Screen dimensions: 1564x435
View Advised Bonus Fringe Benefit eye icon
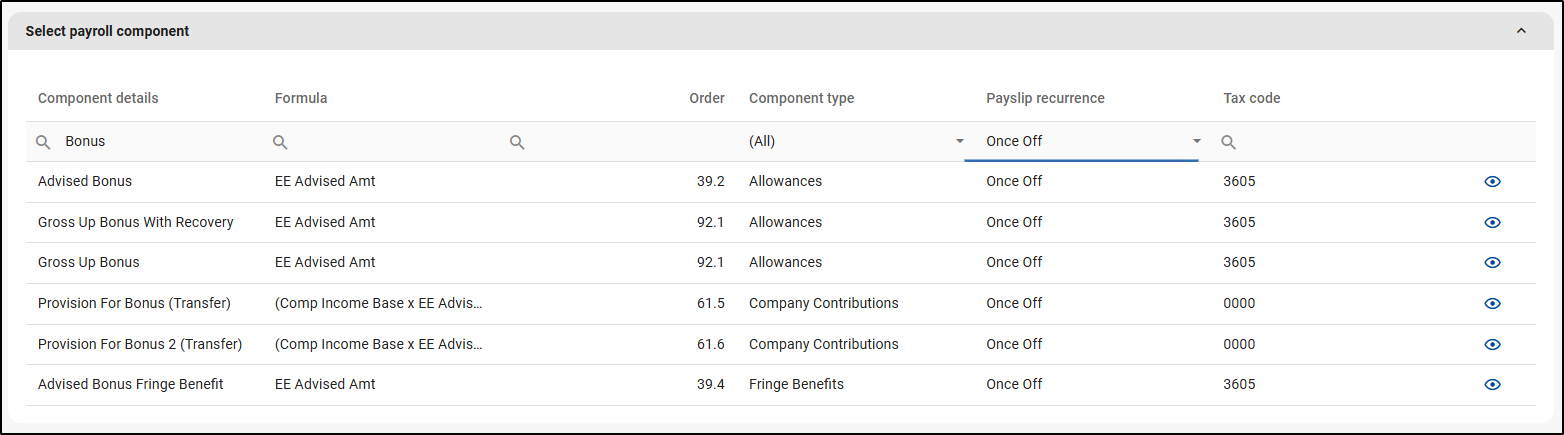pyautogui.click(x=1492, y=384)
